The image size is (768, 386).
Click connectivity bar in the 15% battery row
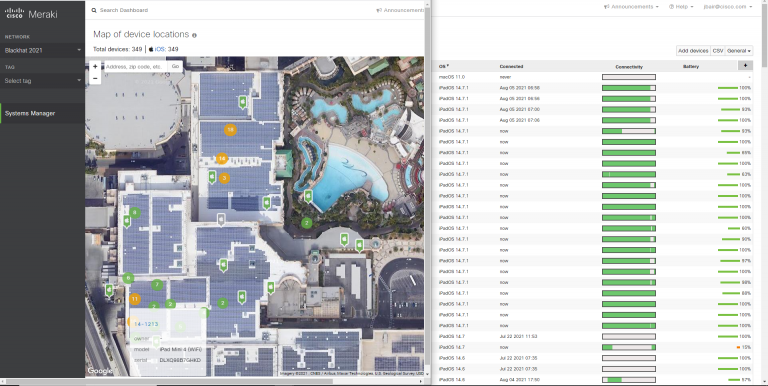629,347
